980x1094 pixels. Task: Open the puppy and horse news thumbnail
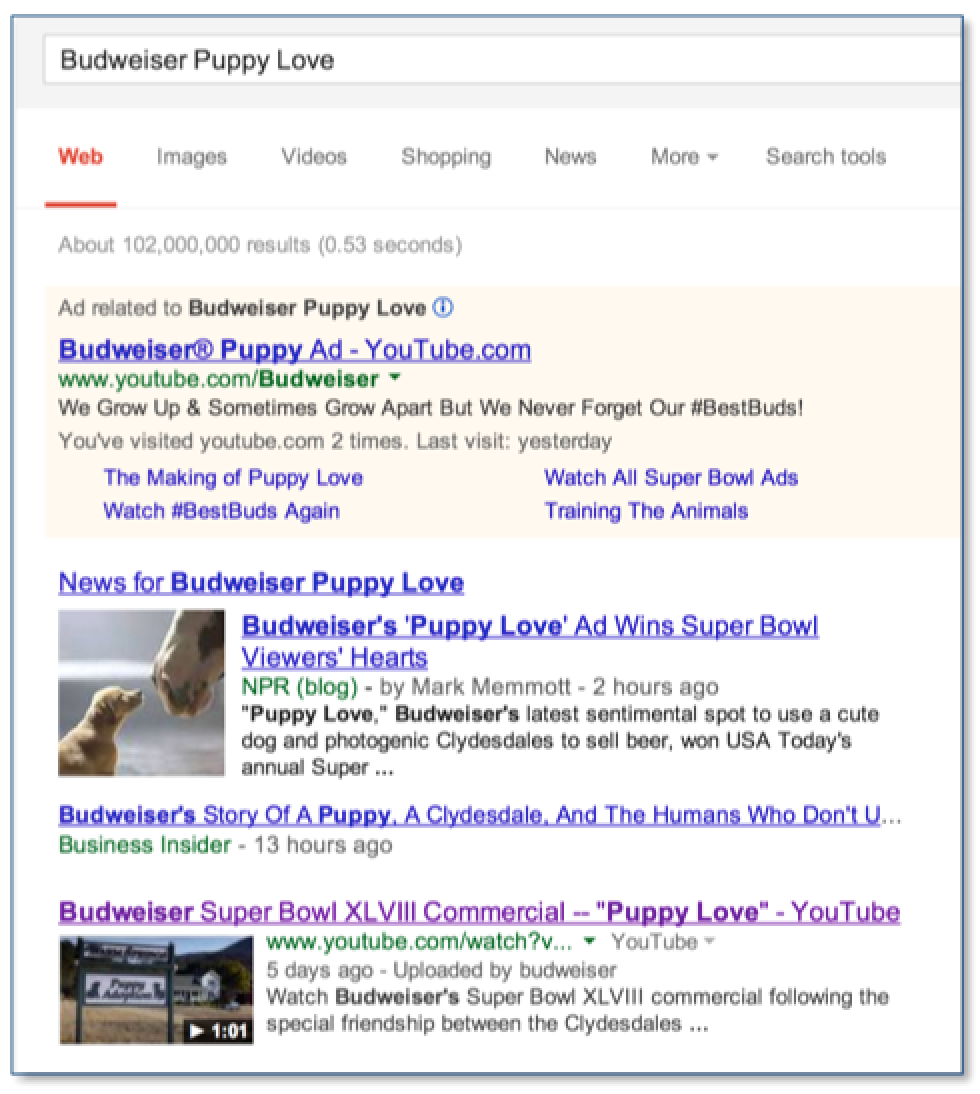[141, 692]
